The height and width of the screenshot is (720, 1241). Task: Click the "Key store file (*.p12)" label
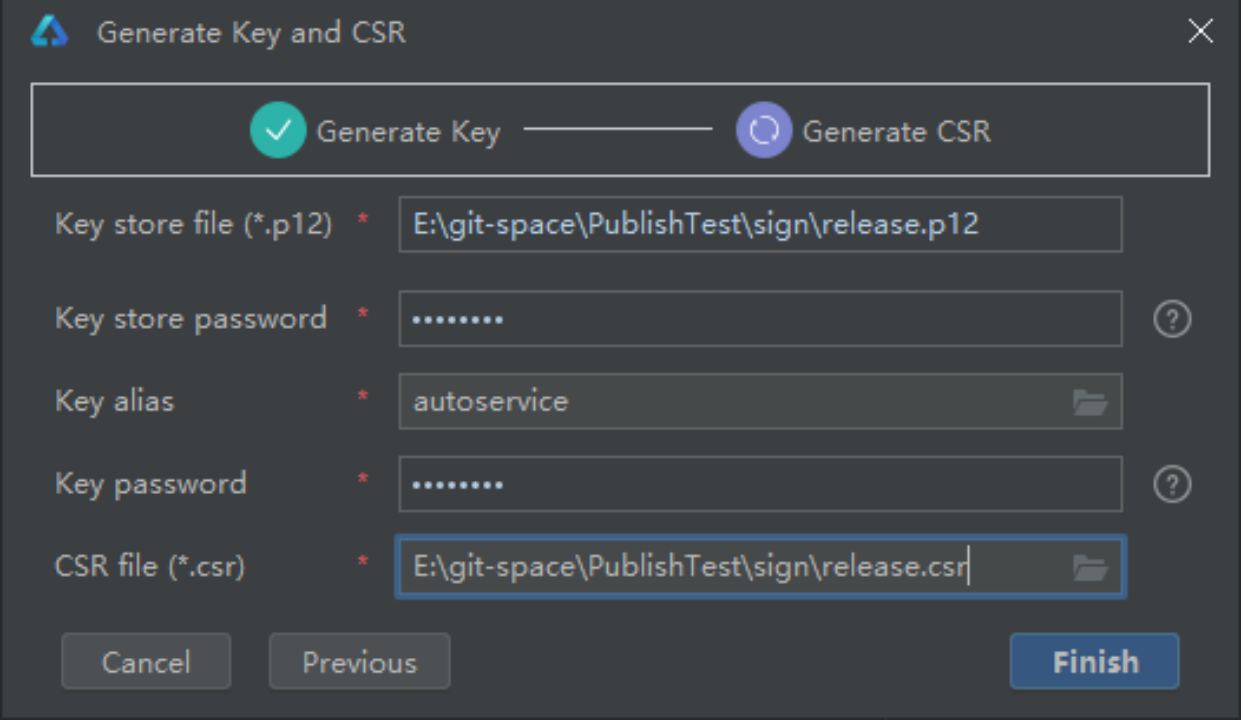(x=193, y=224)
